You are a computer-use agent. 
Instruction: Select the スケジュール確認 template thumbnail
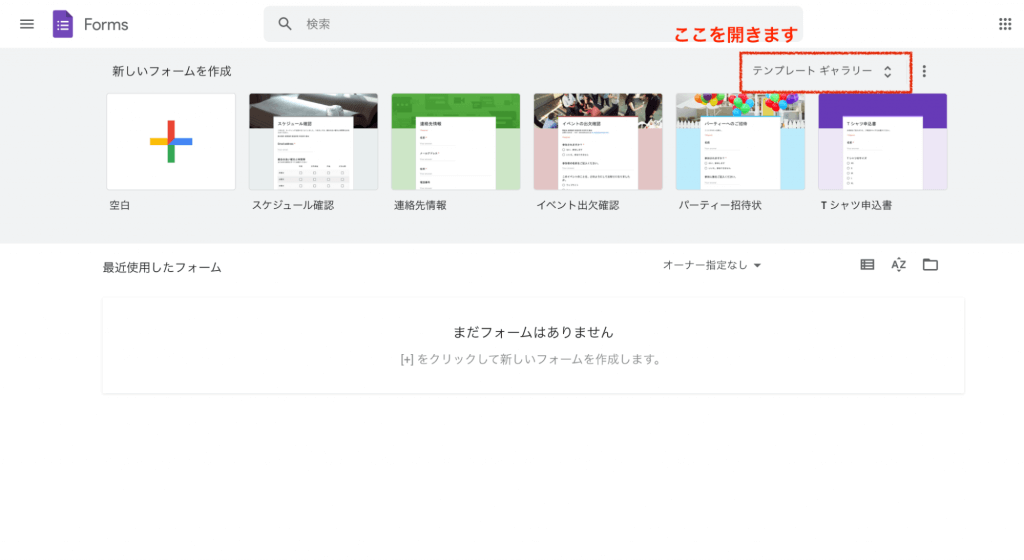[x=313, y=141]
